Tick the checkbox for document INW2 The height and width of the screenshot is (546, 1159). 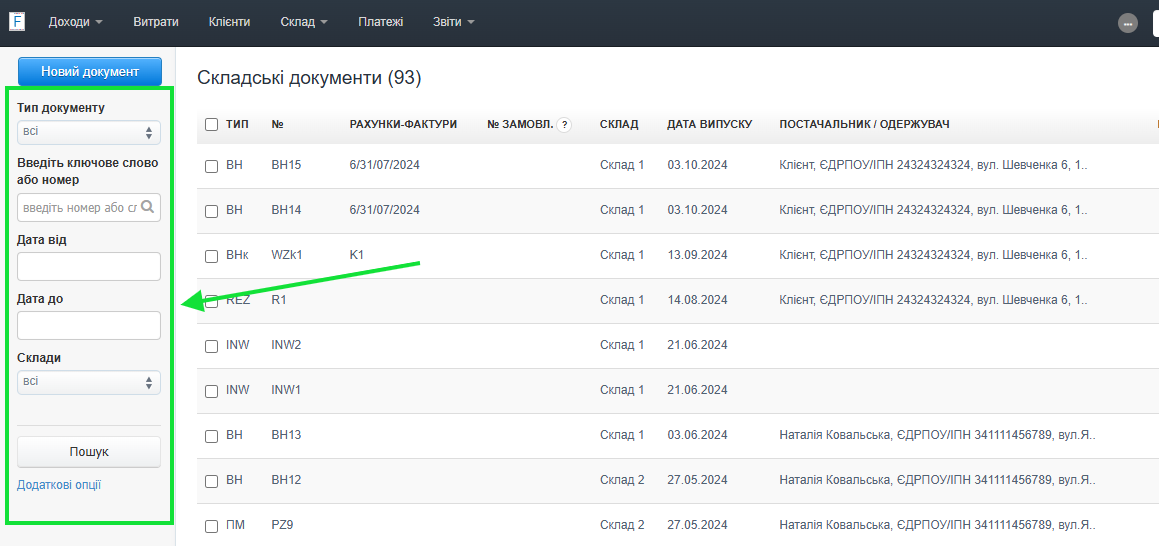(211, 346)
